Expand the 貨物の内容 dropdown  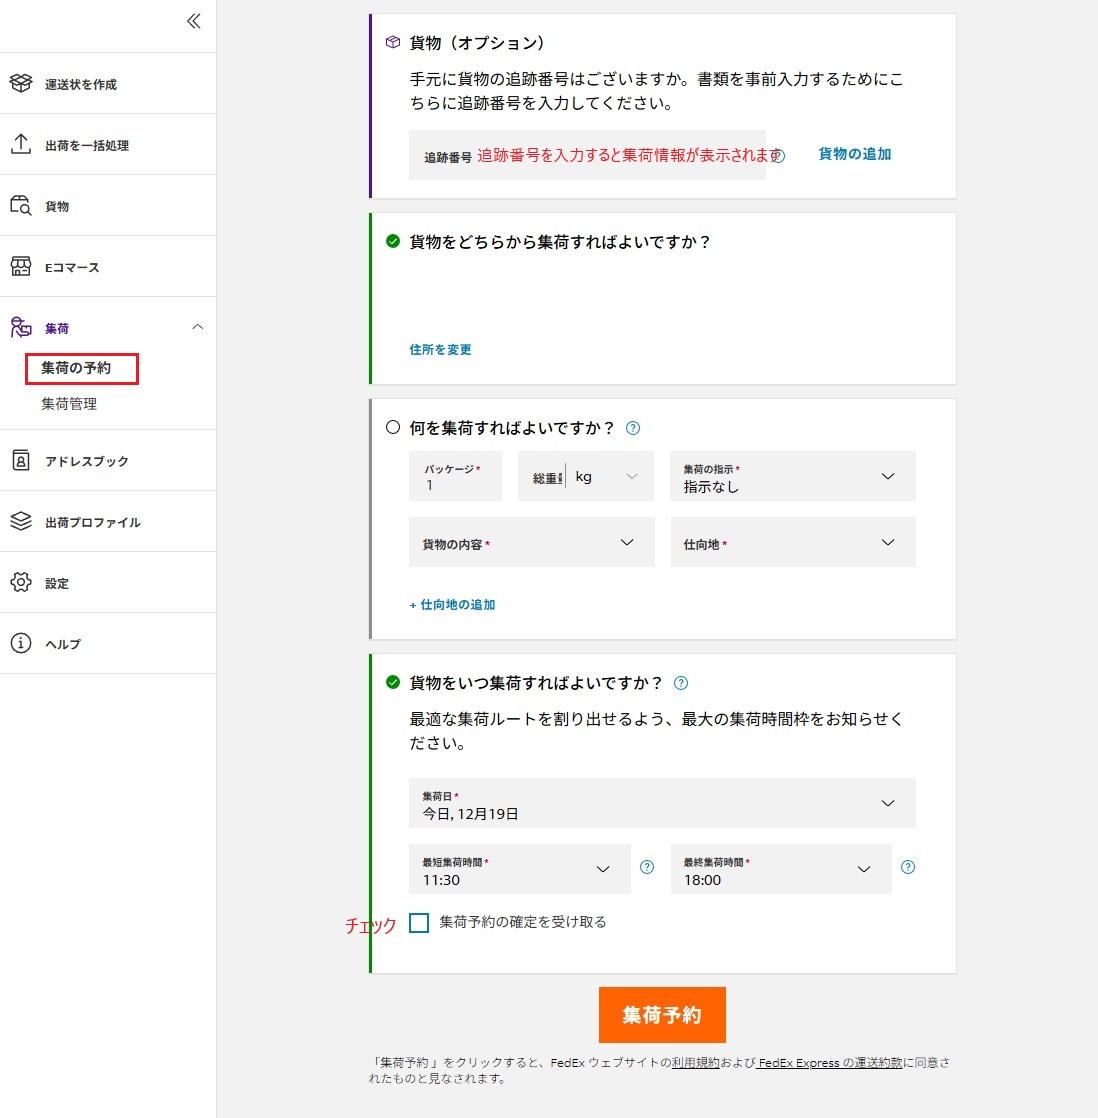point(531,542)
